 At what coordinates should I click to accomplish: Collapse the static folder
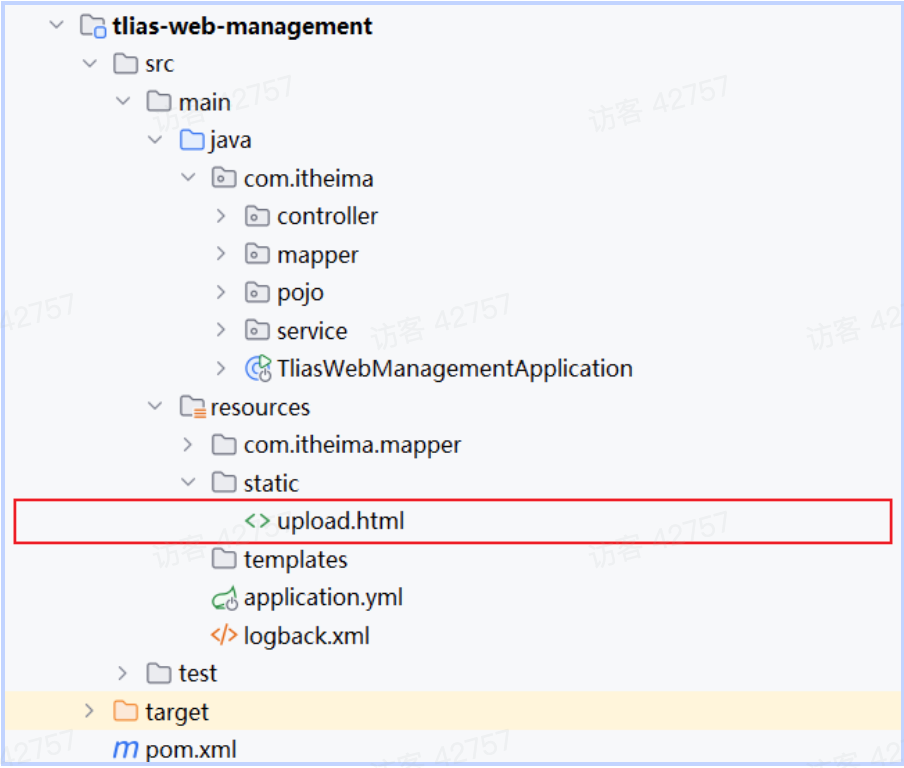pos(188,483)
